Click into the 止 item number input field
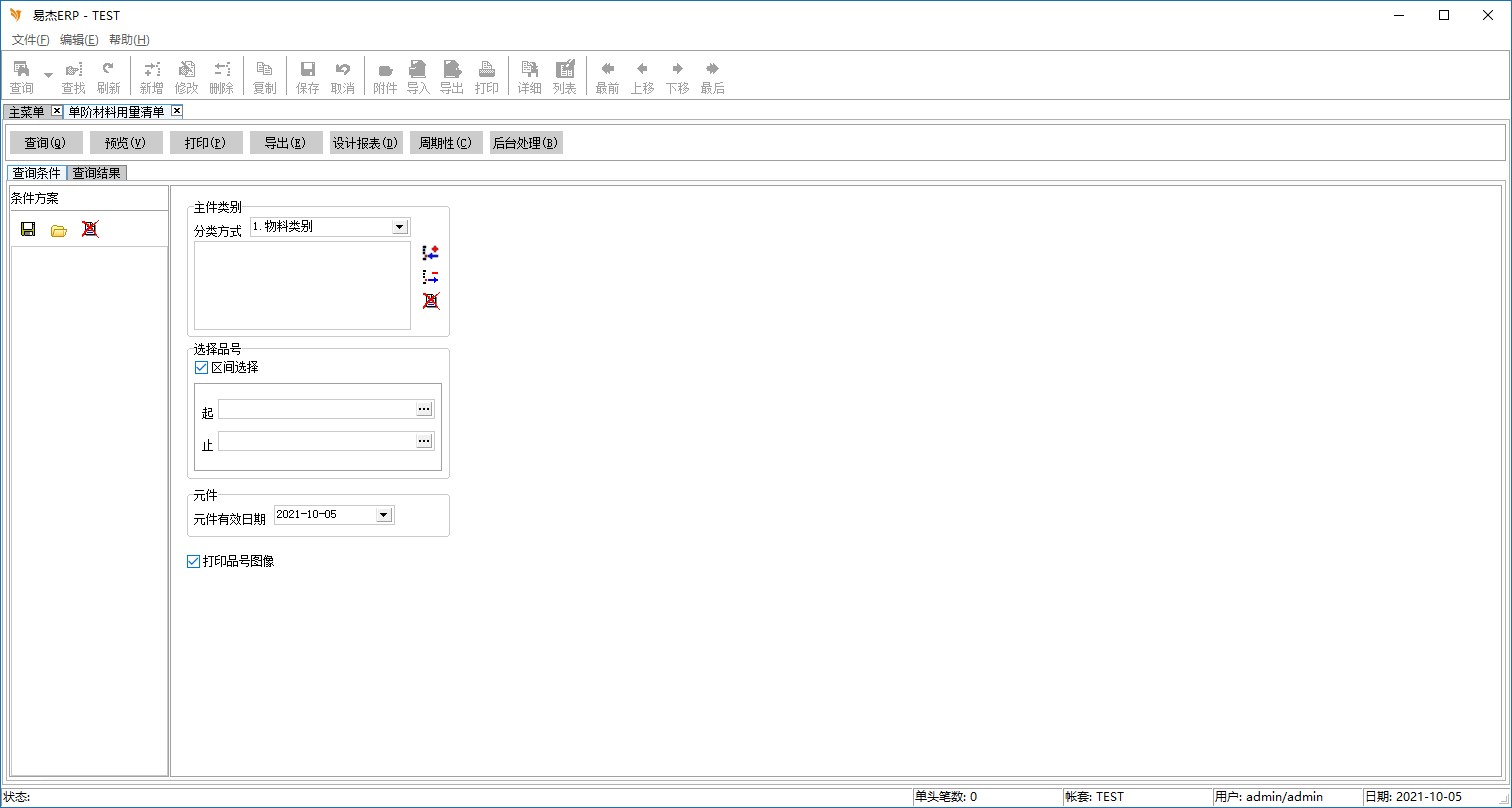The height and width of the screenshot is (808, 1512). 316,441
